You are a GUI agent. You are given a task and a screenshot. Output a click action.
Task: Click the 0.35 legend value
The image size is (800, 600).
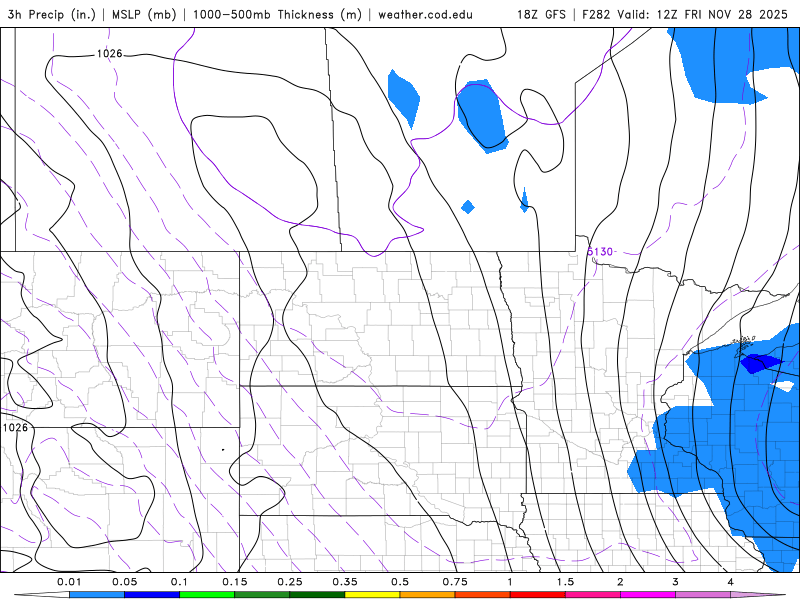click(x=345, y=582)
